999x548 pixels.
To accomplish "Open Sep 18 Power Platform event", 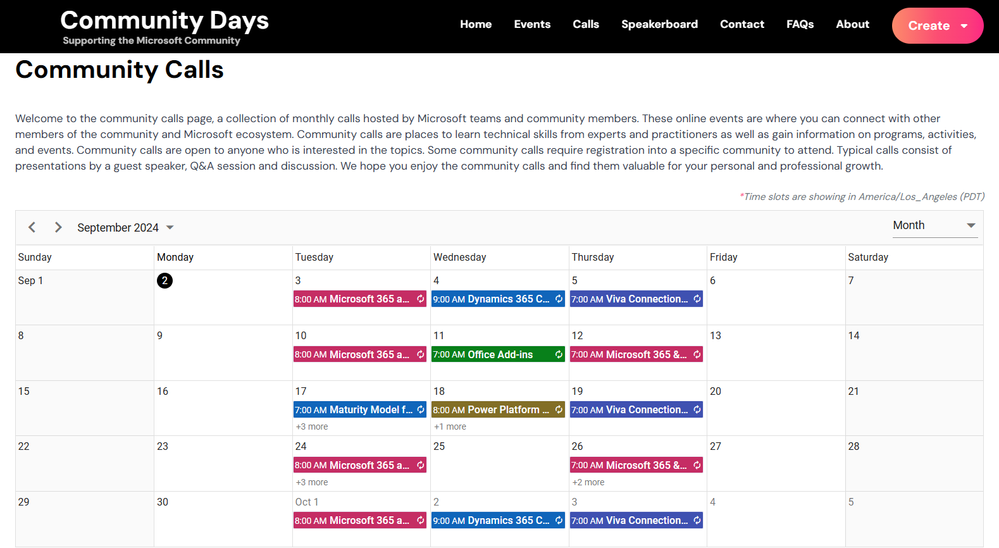I will coord(498,410).
